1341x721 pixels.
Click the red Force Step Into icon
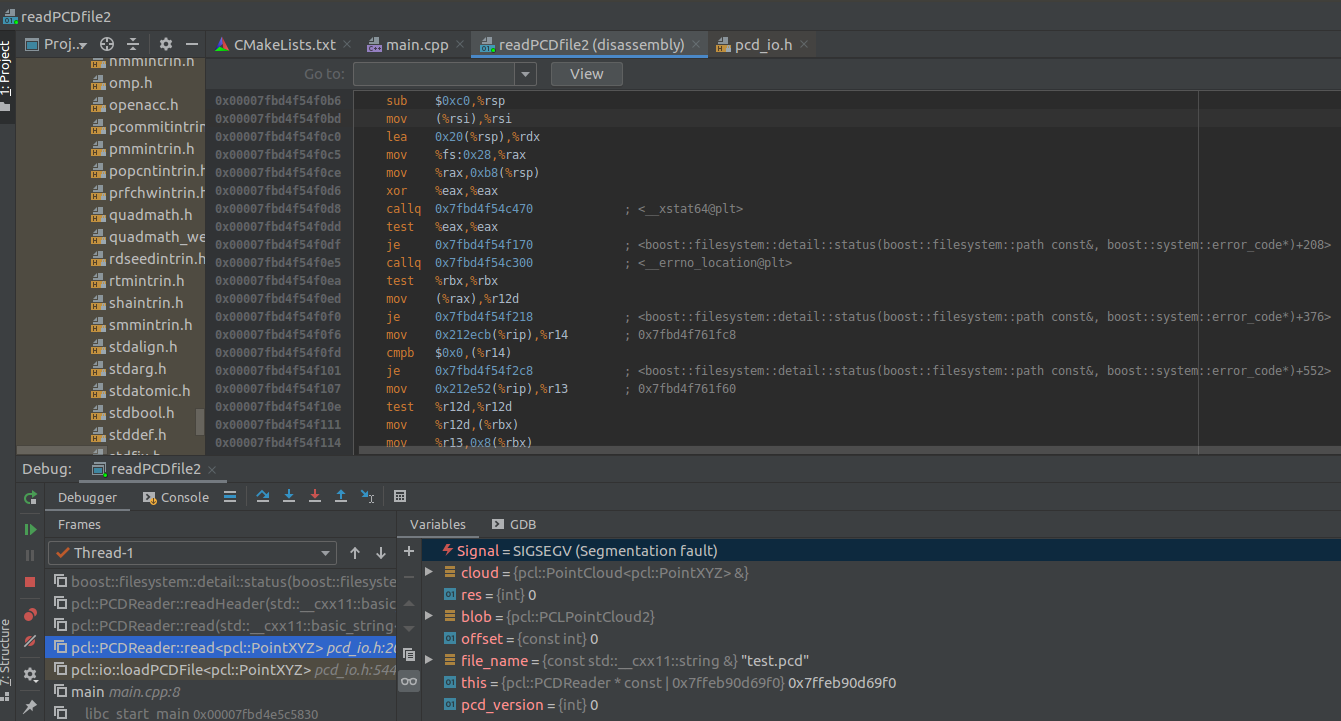pos(315,496)
